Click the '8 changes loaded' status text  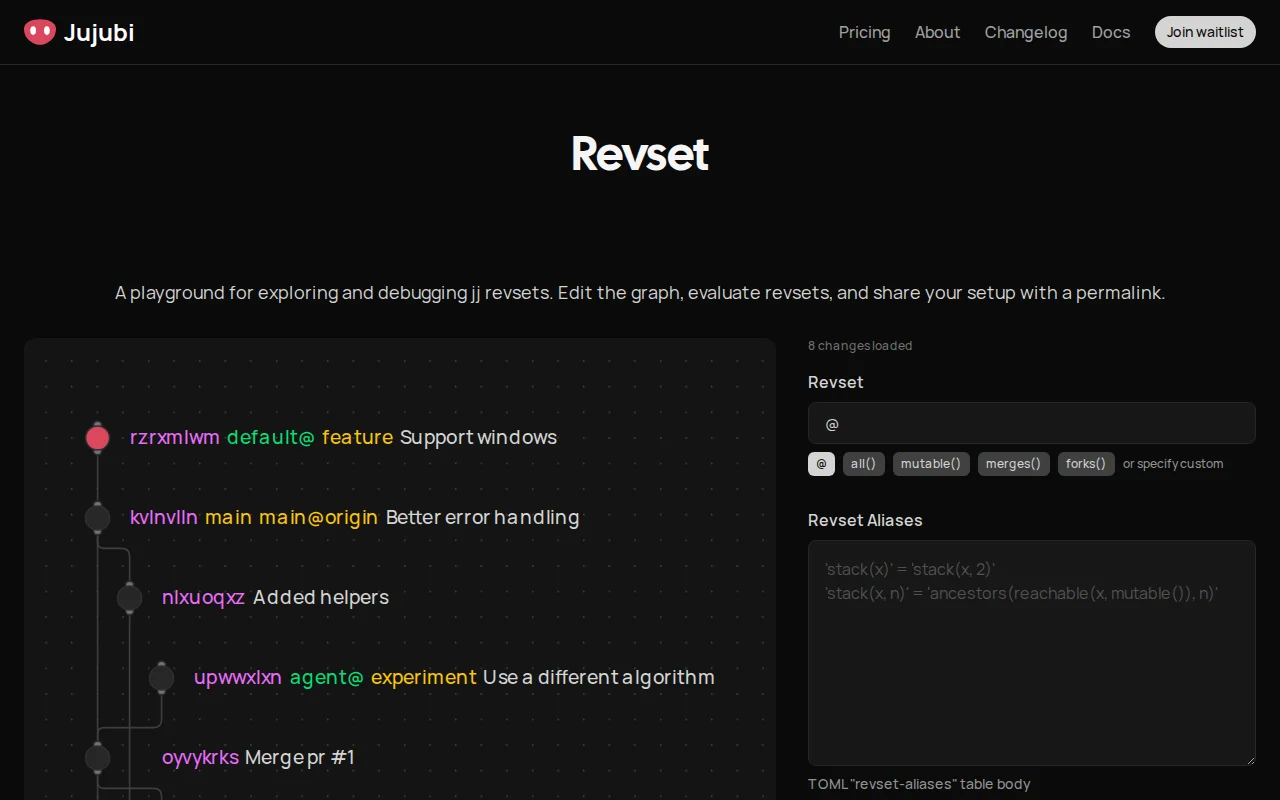point(860,346)
